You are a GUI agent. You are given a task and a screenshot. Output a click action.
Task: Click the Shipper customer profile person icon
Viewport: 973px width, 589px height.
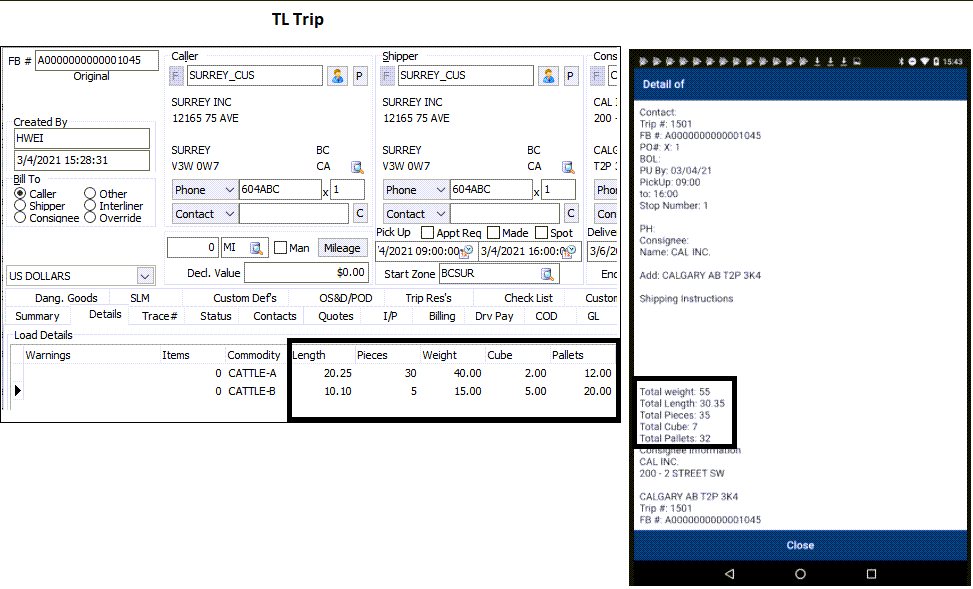[x=548, y=76]
